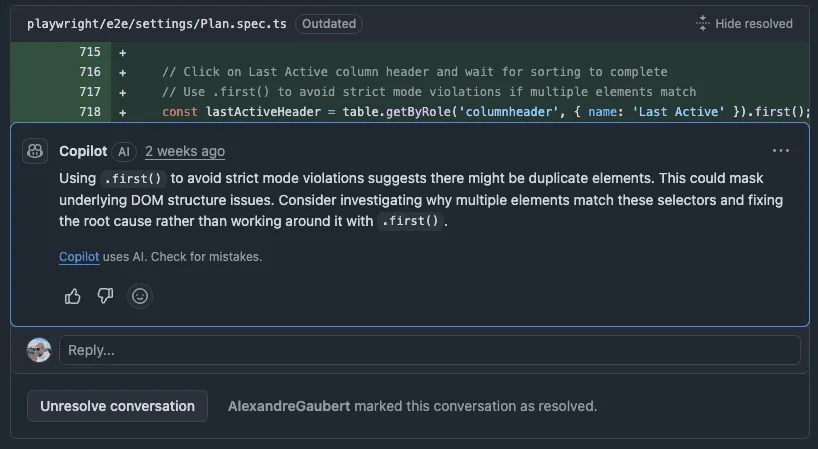This screenshot has height=449, width=818.
Task: Click the Copilot avatar icon beside the comment
Action: point(35,151)
